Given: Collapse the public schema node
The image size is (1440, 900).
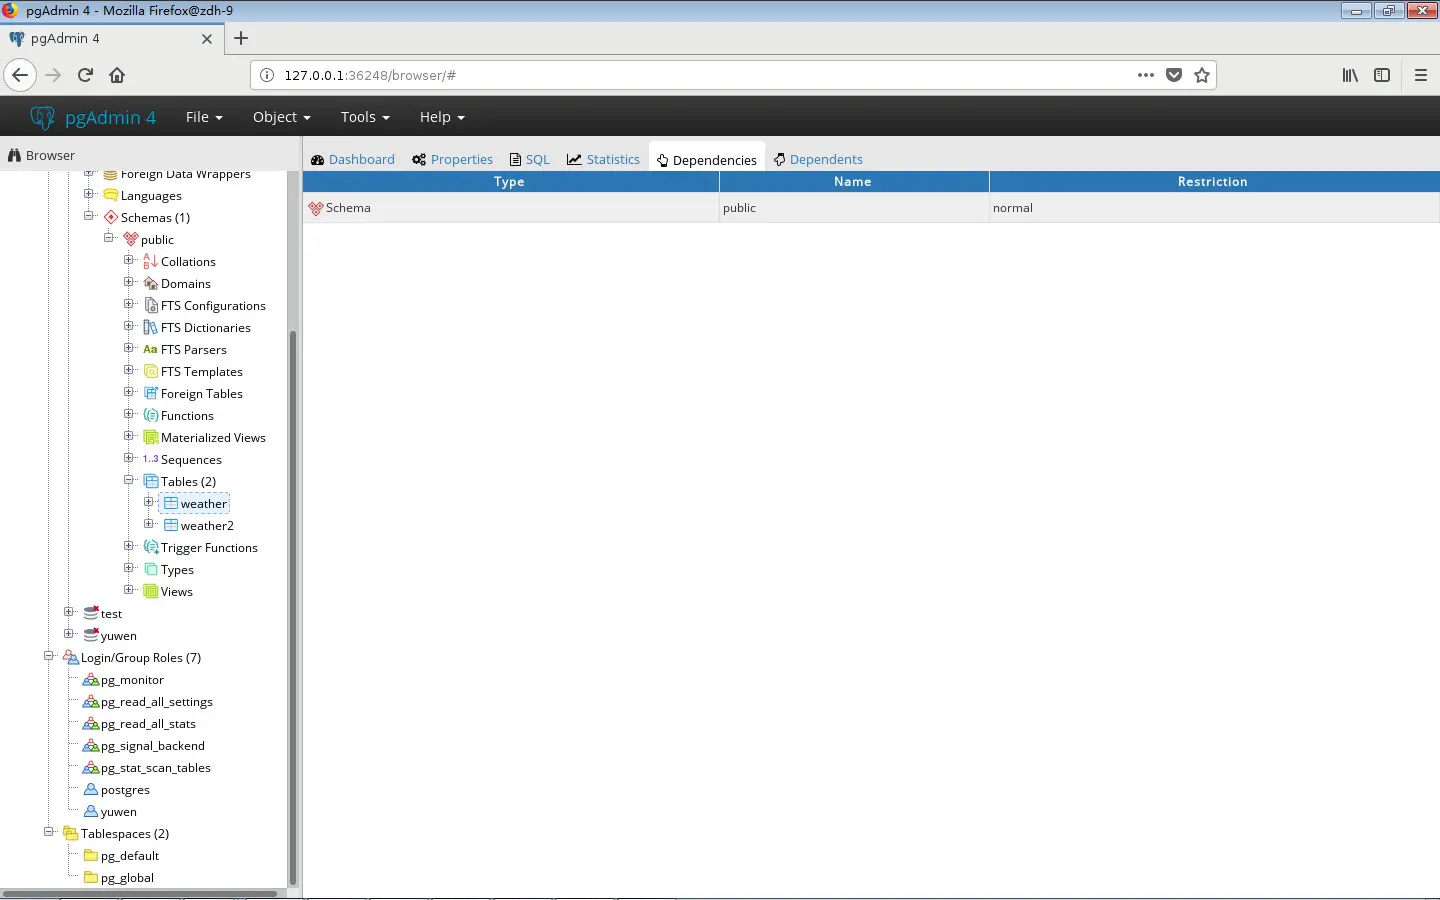Looking at the screenshot, I should 109,238.
